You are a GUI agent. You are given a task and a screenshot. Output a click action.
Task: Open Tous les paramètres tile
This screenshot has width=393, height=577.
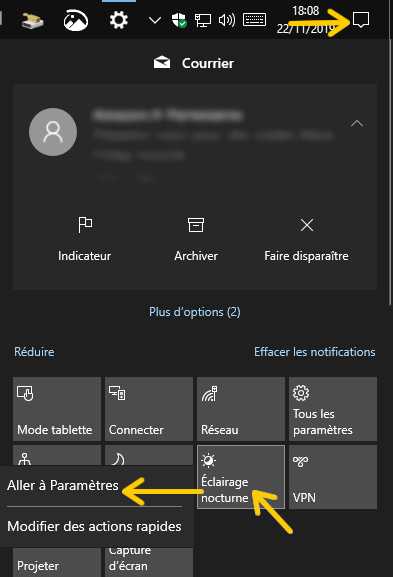tap(333, 408)
